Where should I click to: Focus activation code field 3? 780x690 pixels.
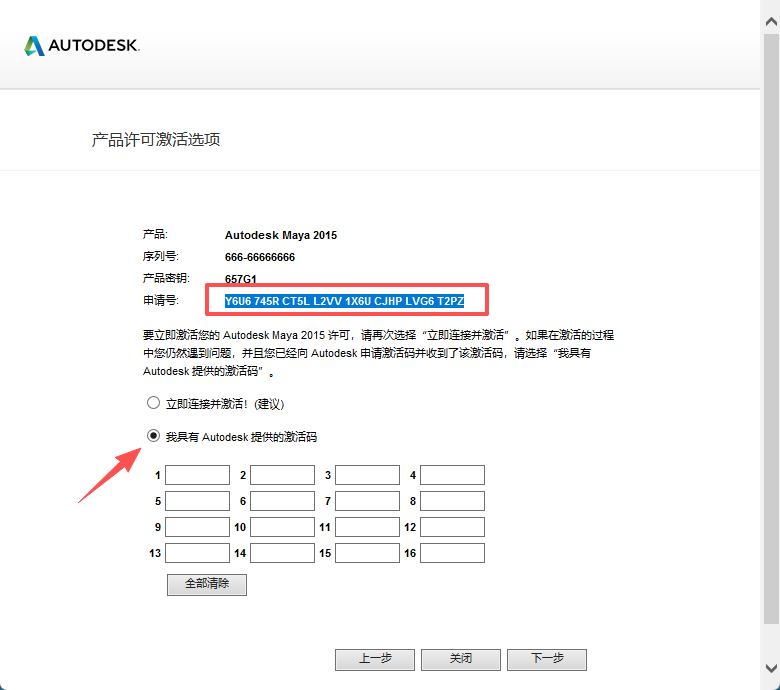coord(368,475)
